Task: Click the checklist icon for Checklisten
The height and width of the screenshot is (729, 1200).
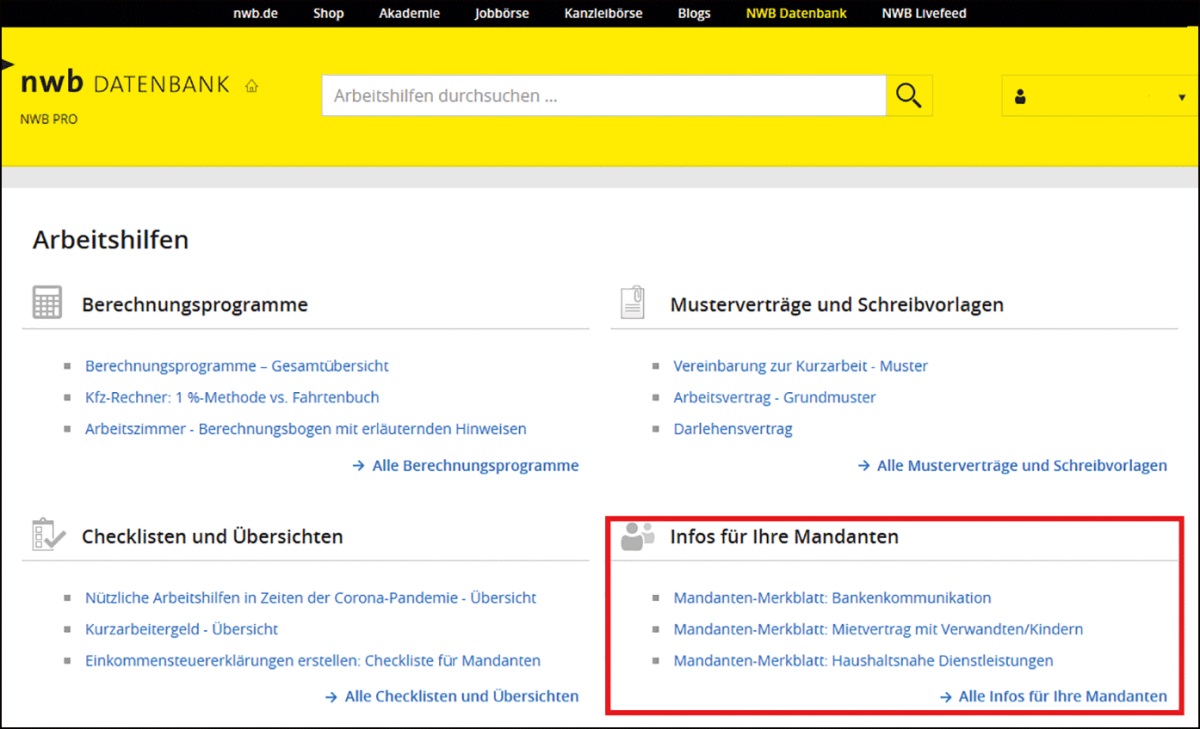Action: tap(47, 535)
